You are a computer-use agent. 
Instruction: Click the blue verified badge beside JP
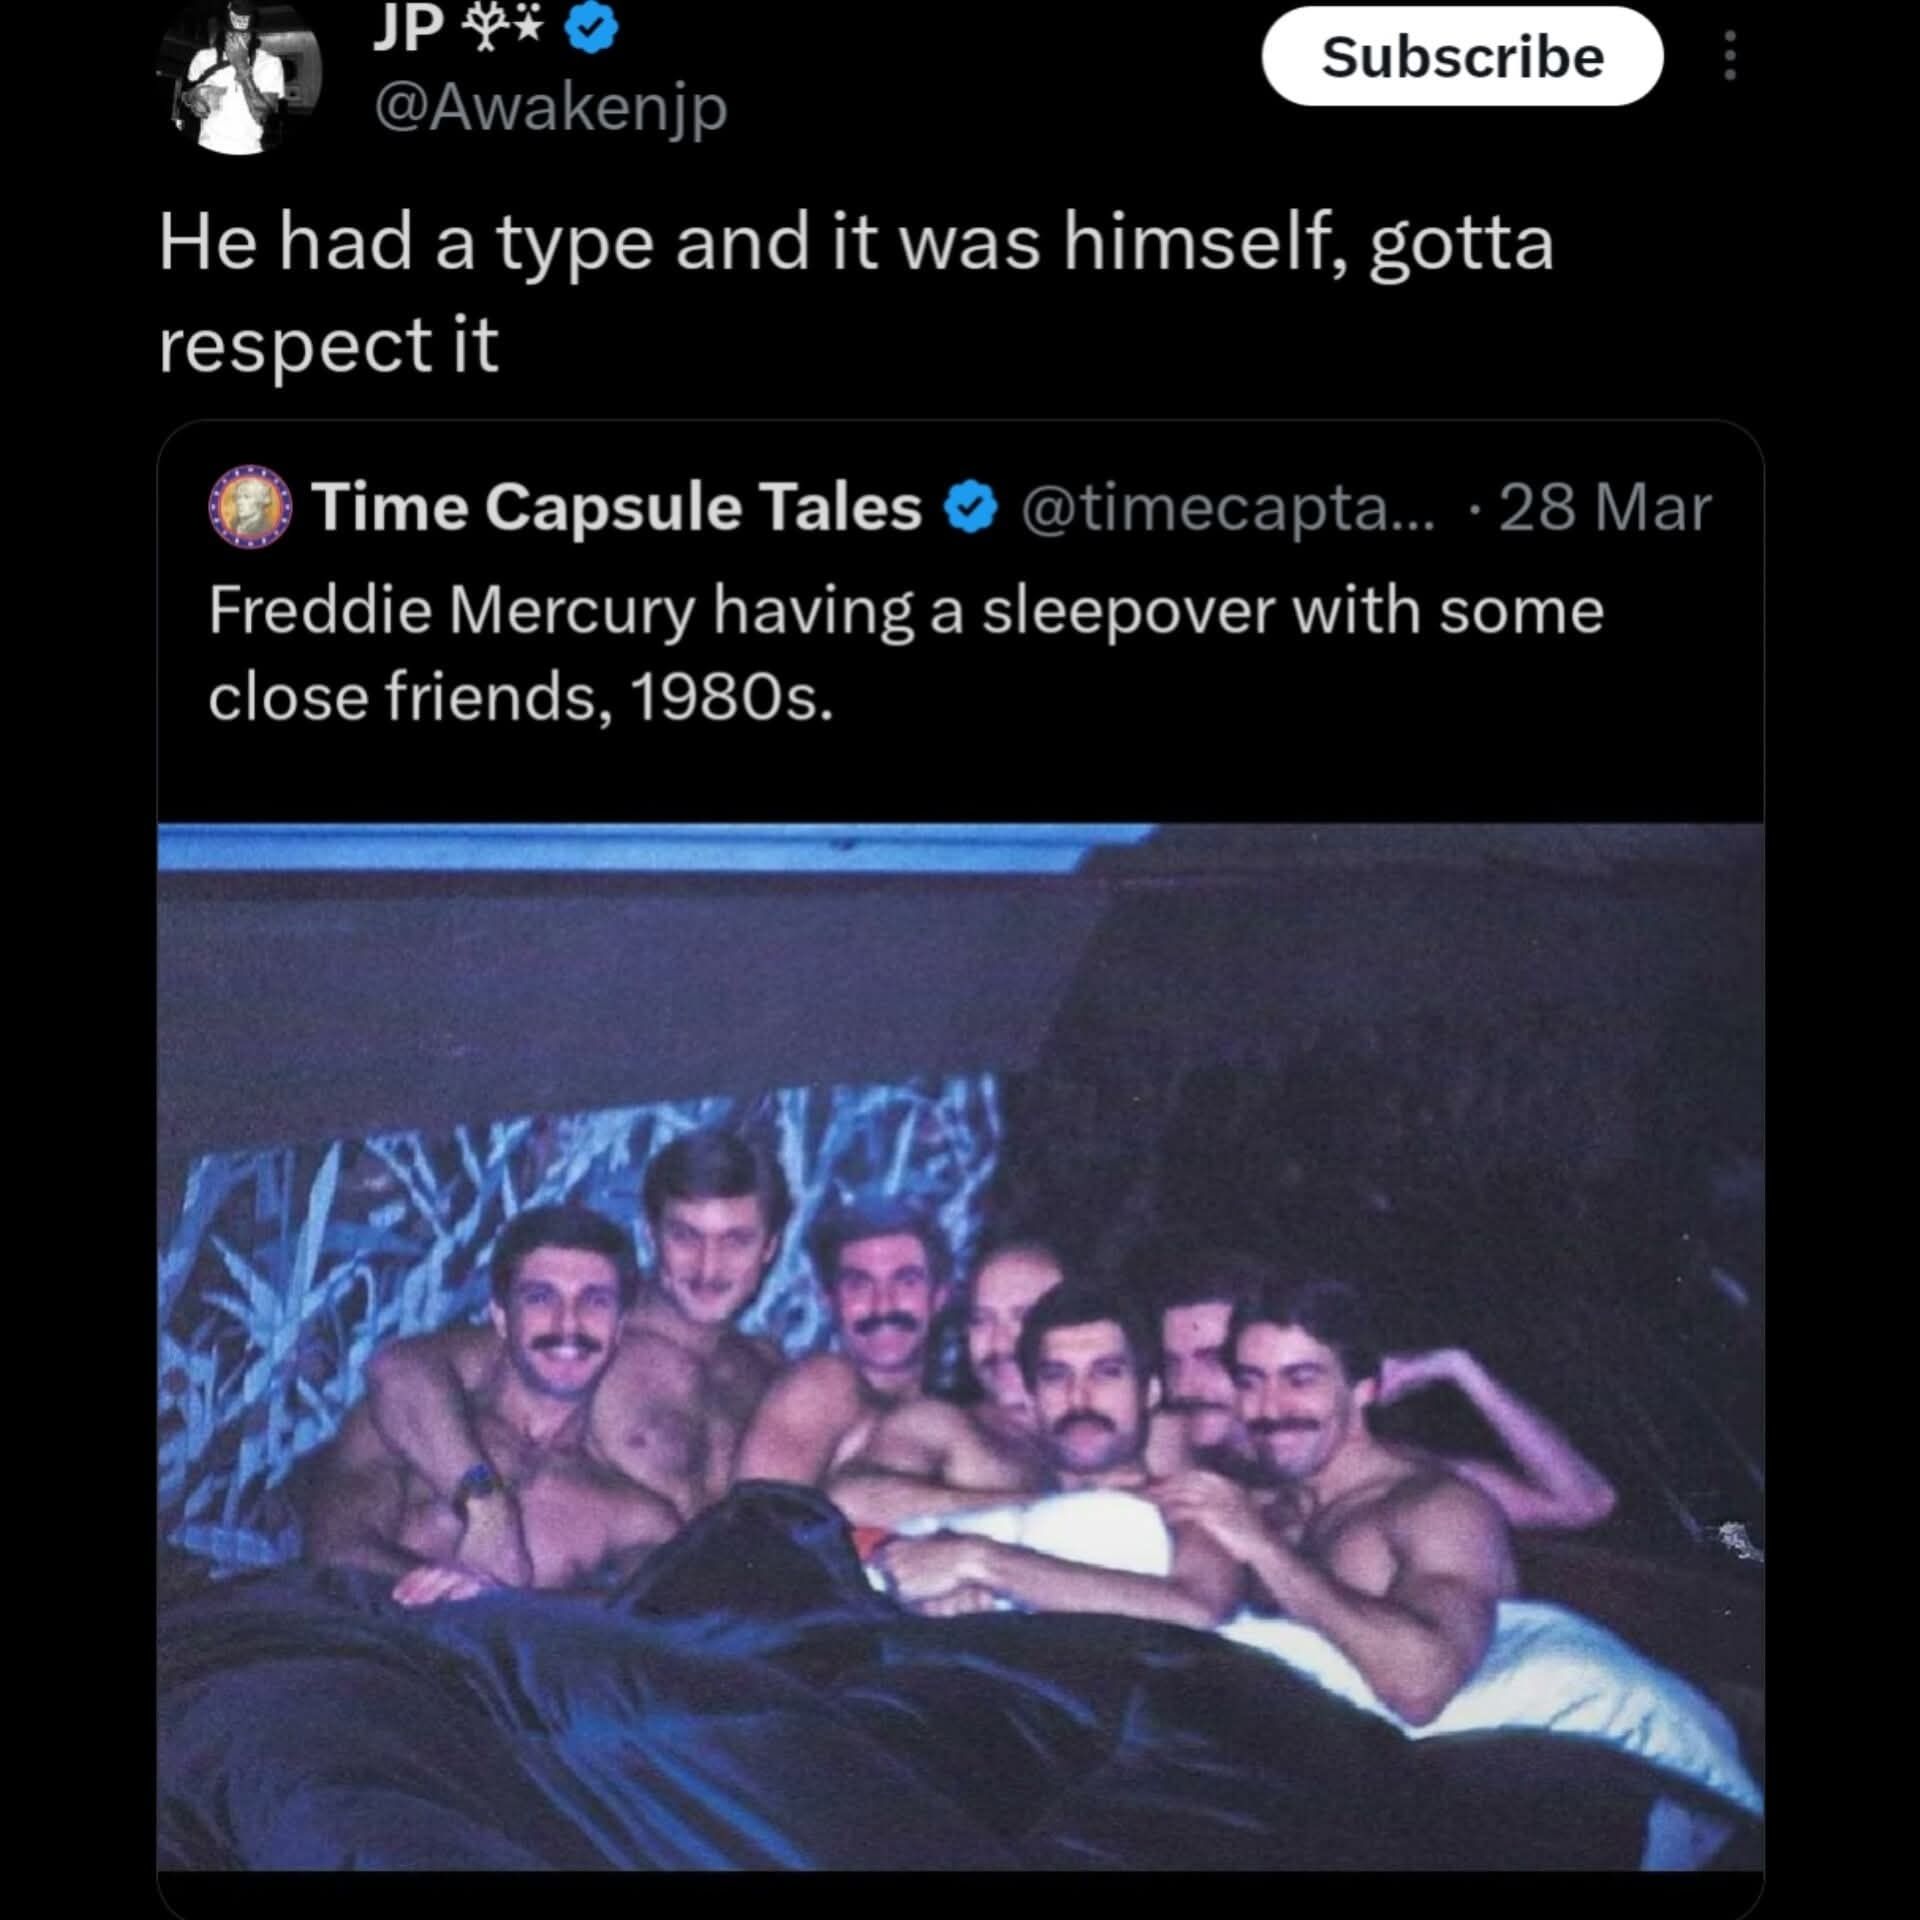tap(592, 30)
